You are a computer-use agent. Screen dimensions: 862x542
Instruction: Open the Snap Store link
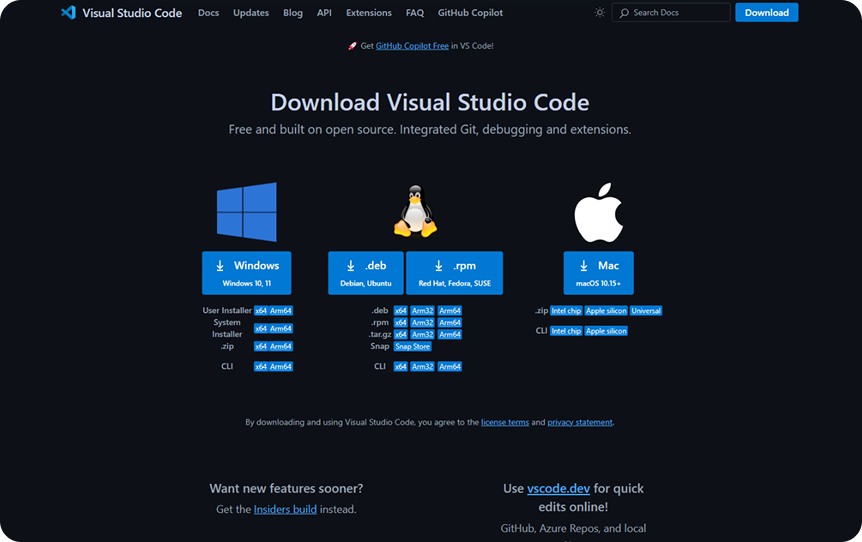coord(413,346)
